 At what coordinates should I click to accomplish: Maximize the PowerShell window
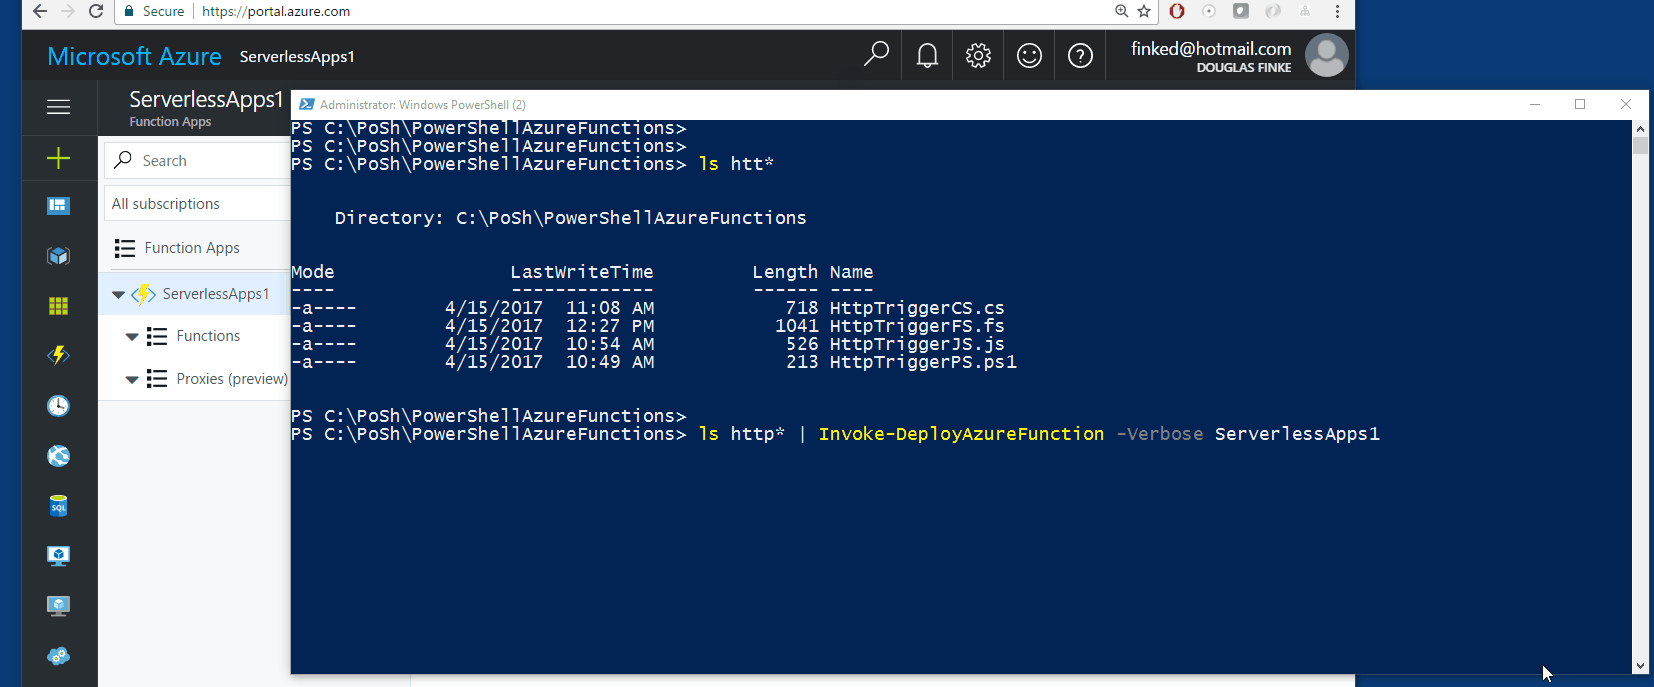[x=1580, y=104]
